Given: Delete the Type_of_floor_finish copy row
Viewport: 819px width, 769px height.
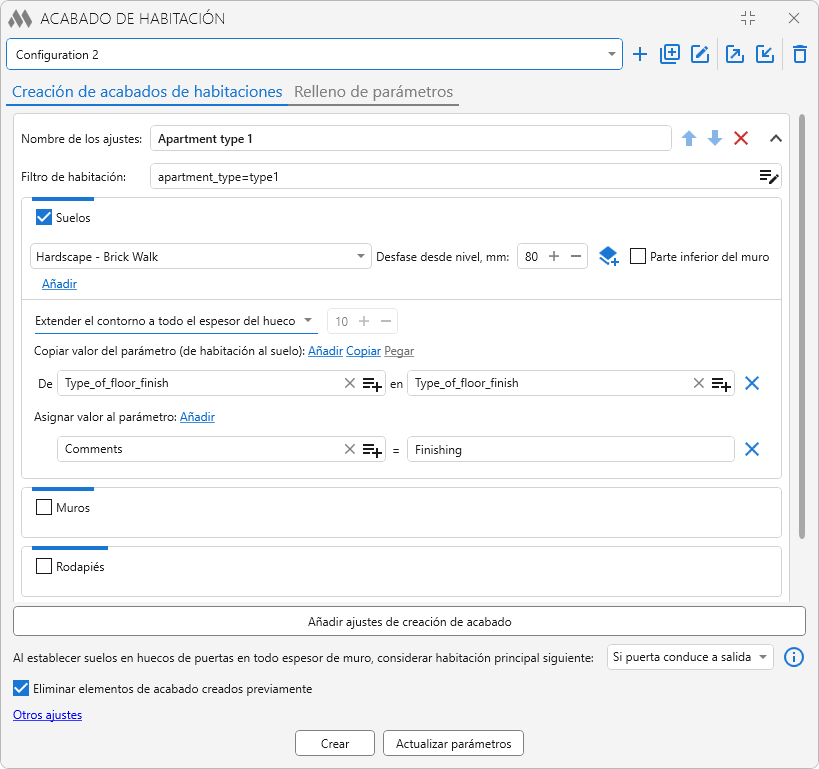Looking at the screenshot, I should tap(752, 383).
